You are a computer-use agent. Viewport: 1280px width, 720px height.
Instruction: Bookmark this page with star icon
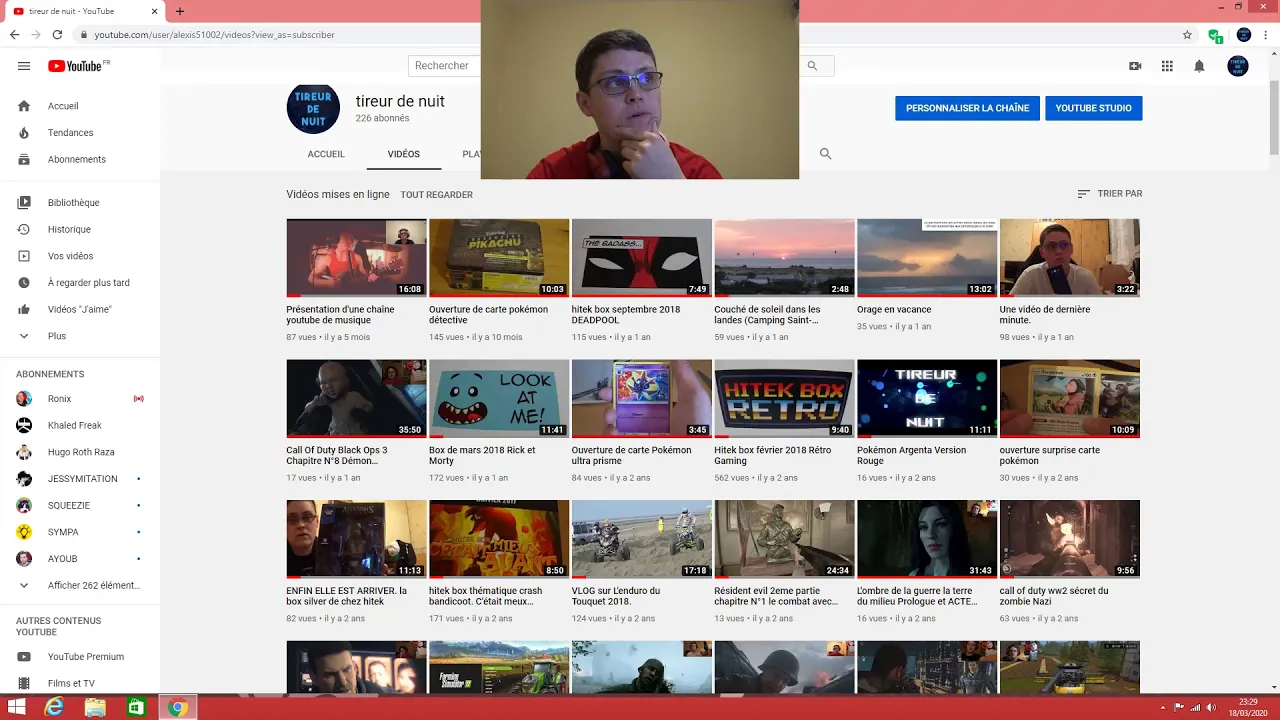(x=1187, y=34)
